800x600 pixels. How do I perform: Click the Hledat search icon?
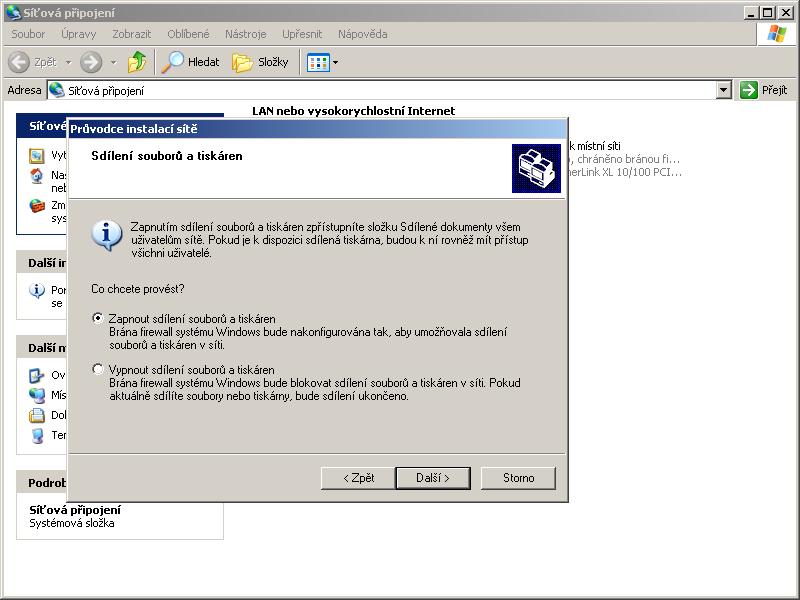[174, 62]
